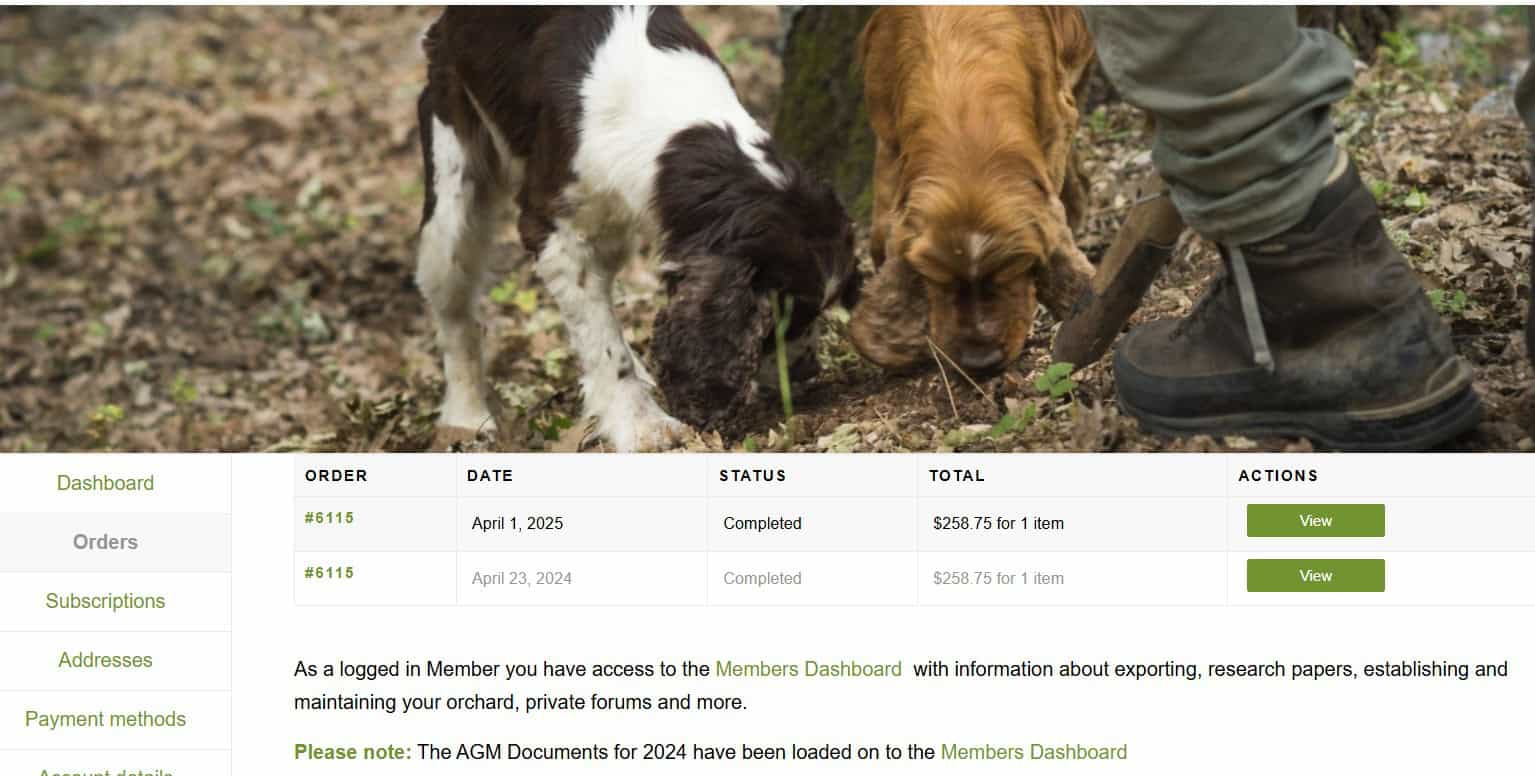This screenshot has width=1535, height=776.
Task: Open order #6115 dated April 23, 2024
Action: tap(329, 573)
